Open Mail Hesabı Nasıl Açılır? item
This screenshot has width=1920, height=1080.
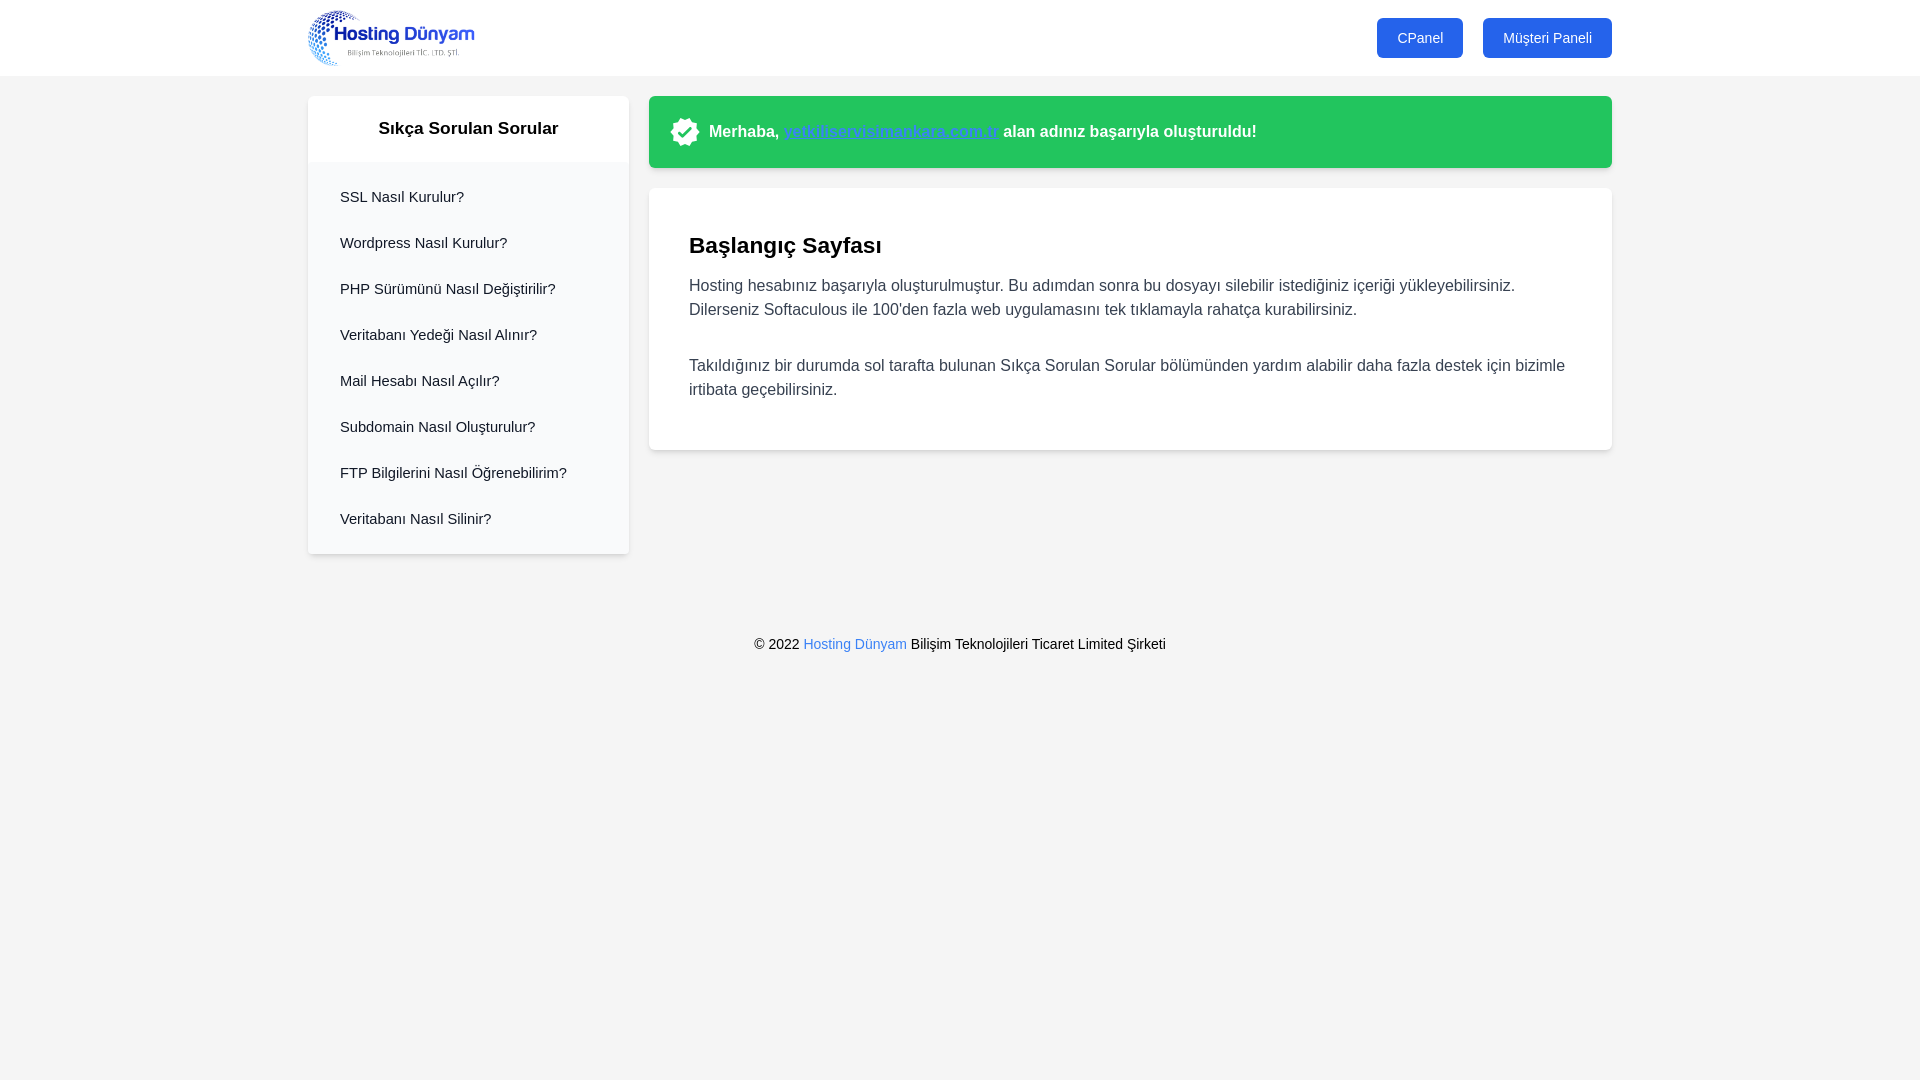coord(419,381)
